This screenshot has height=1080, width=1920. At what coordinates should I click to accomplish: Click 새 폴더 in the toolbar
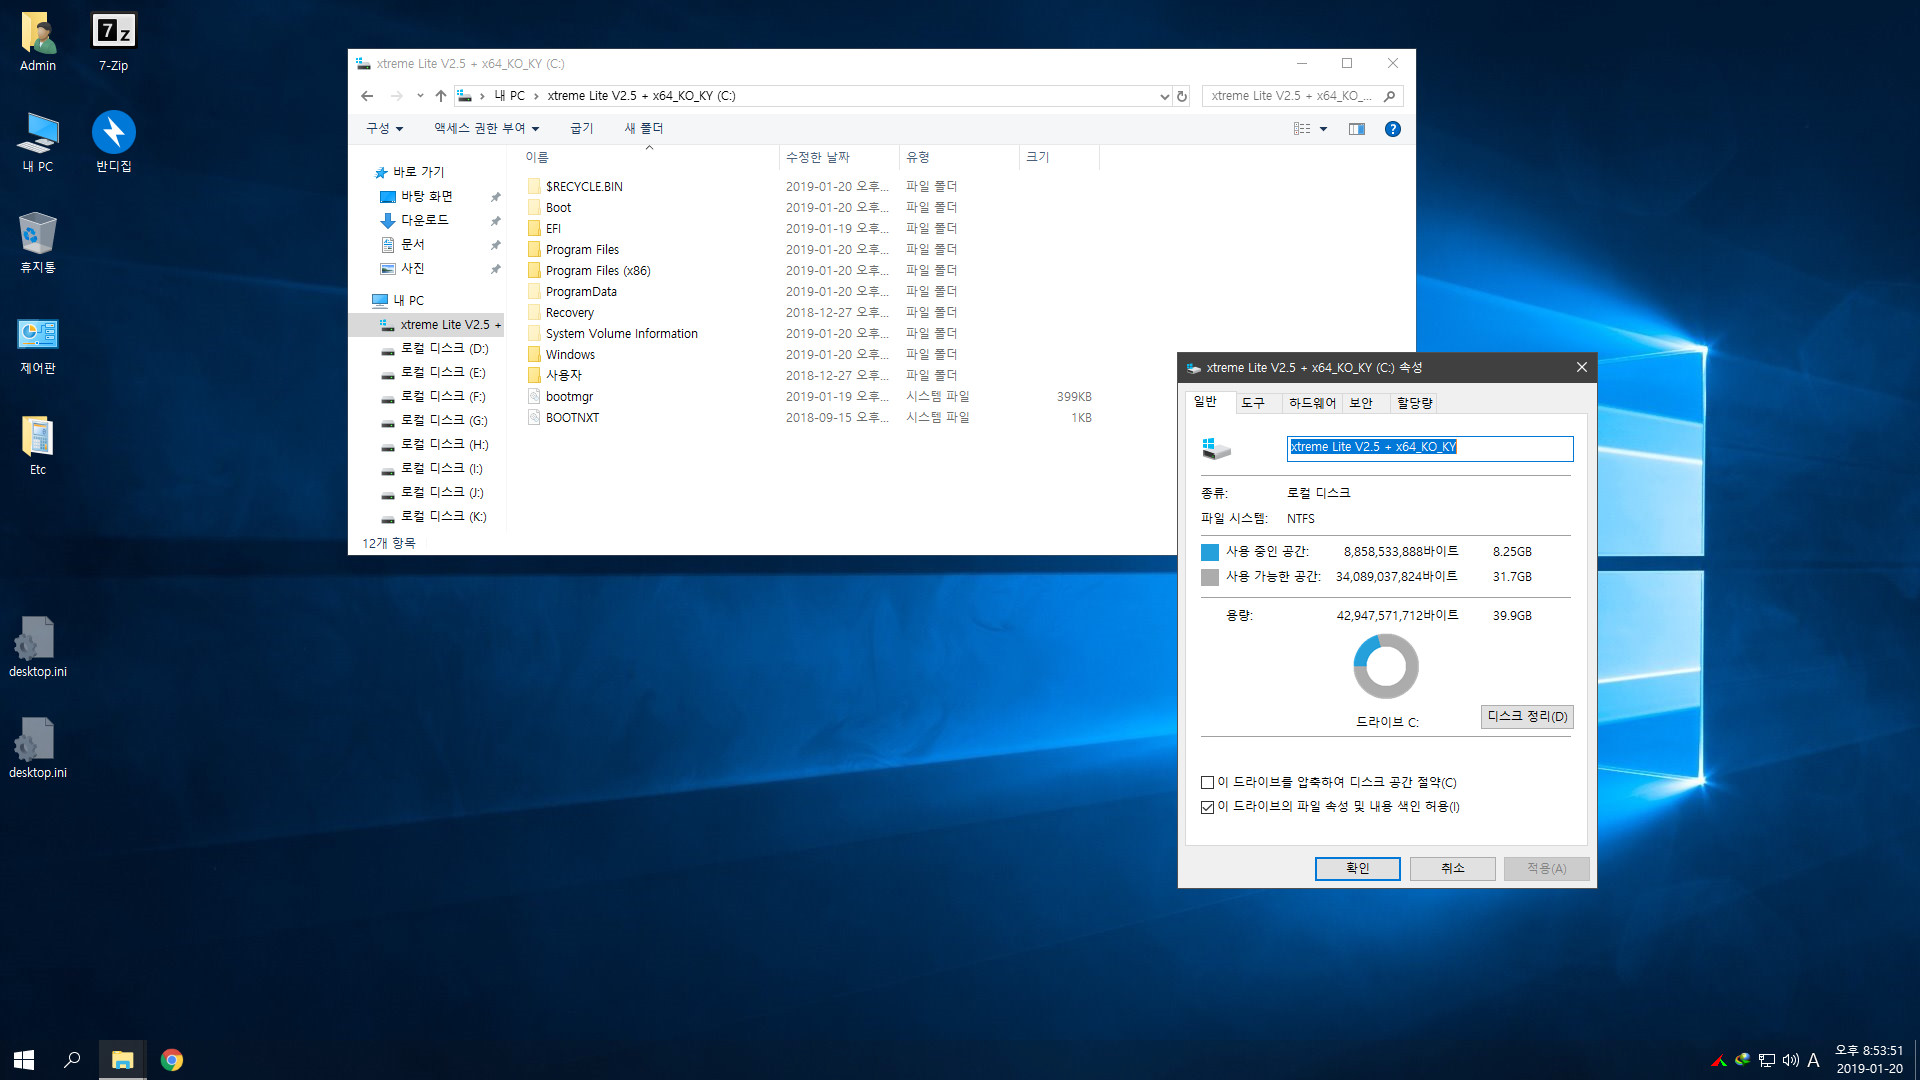(x=644, y=129)
